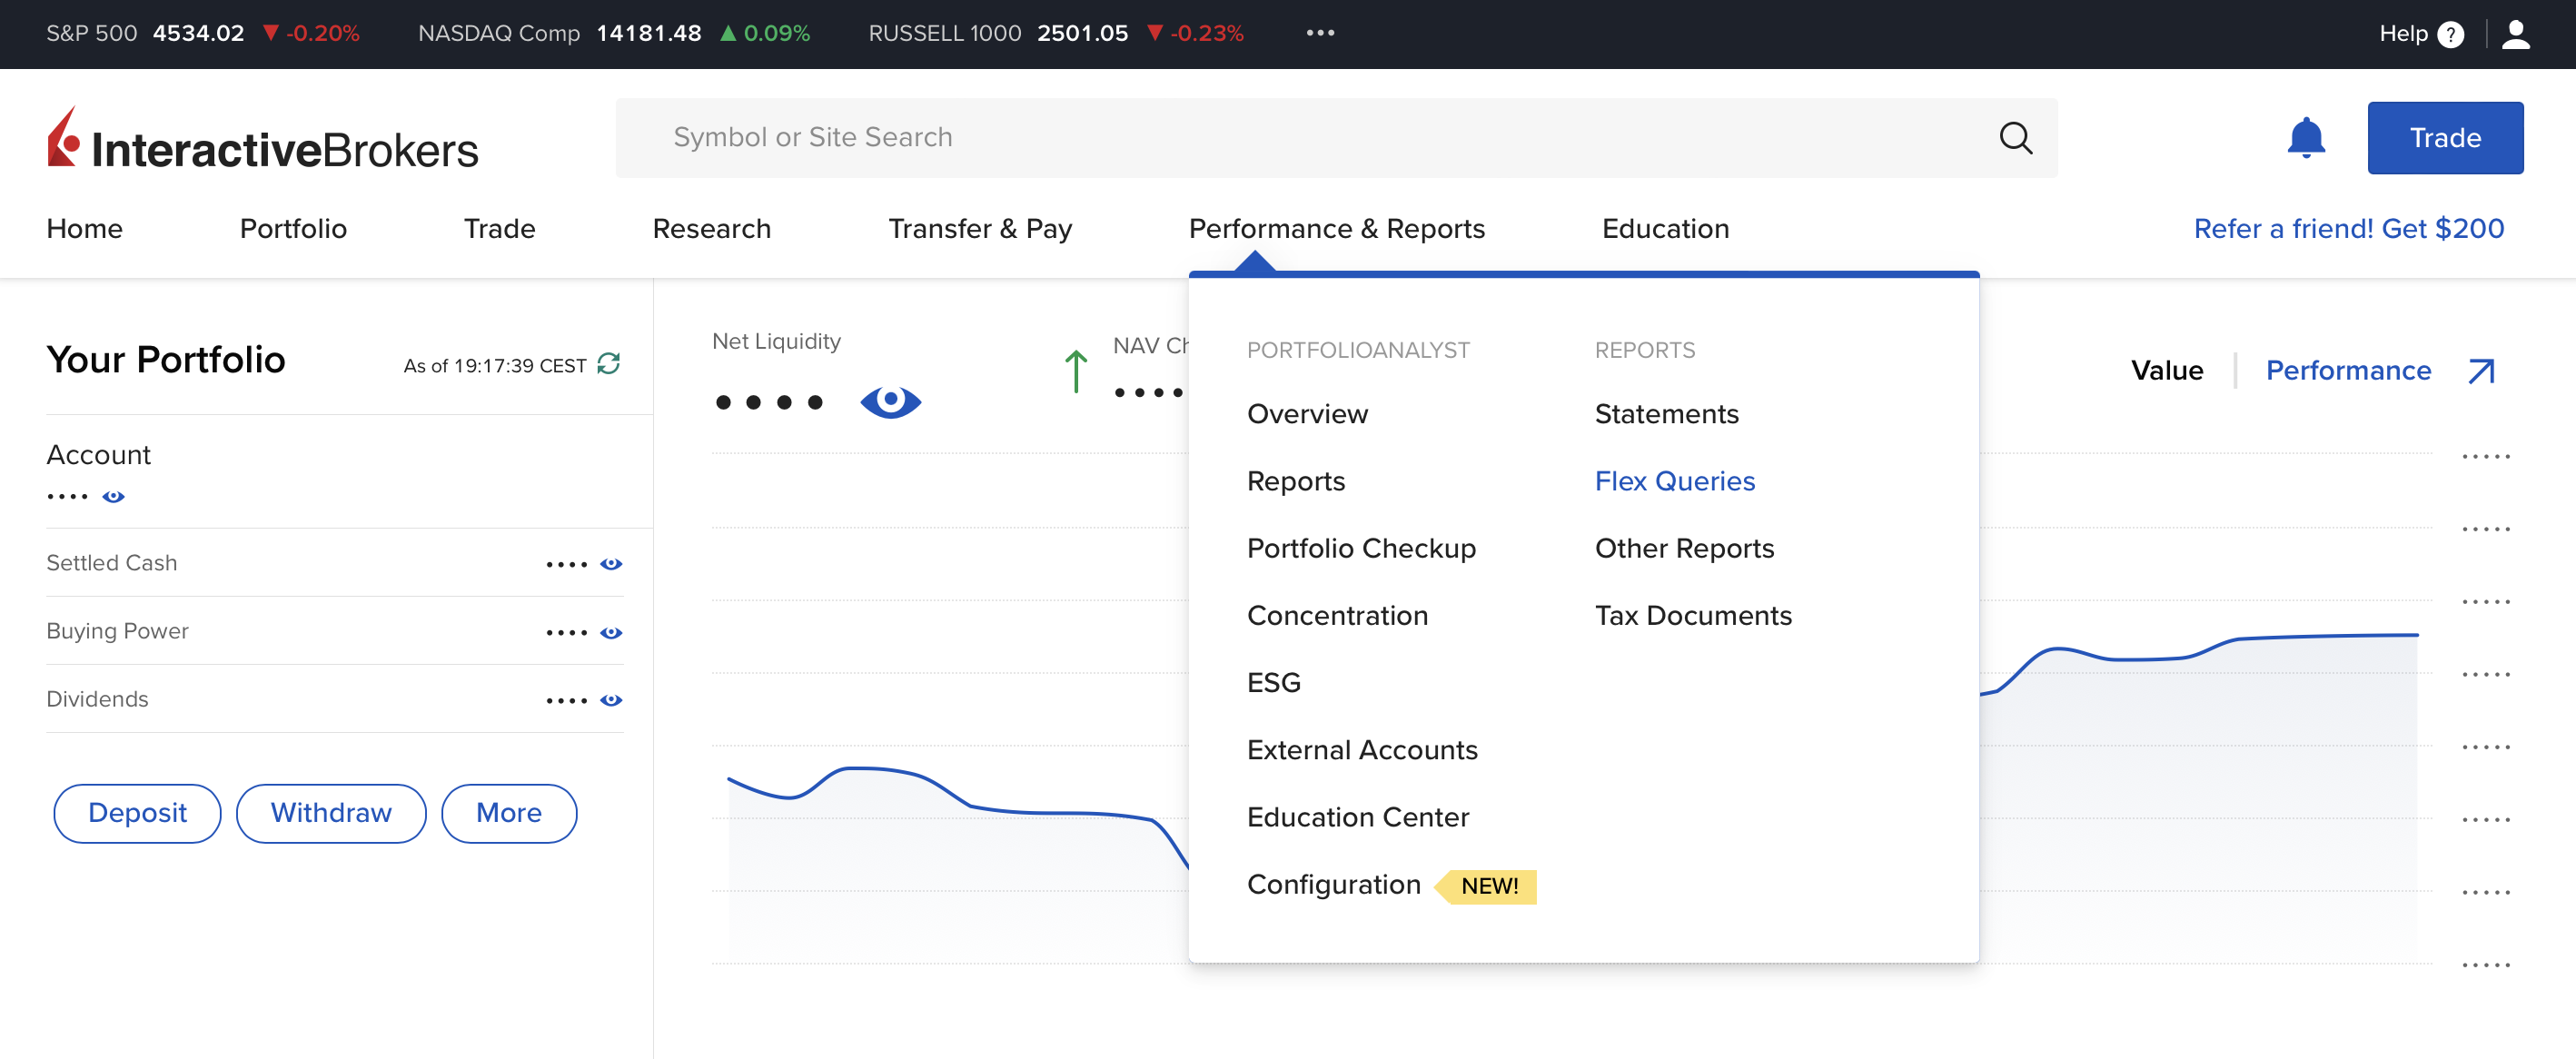Open notifications via the bell icon
Screen dimensions: 2576x1059
pyautogui.click(x=2306, y=138)
